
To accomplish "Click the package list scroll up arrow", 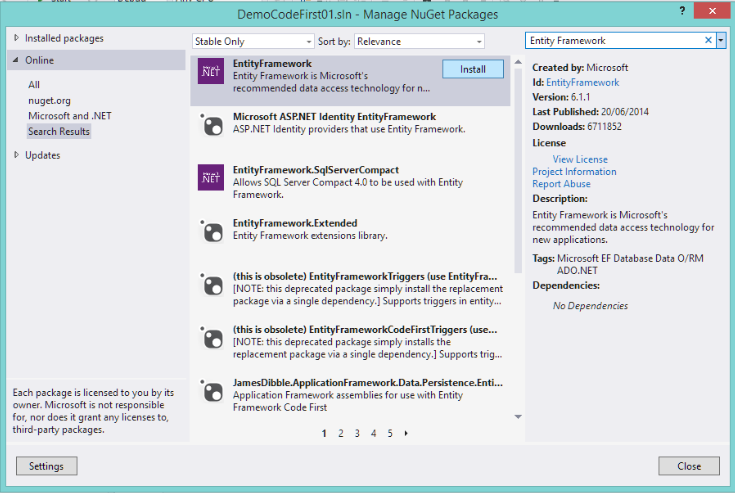I will tap(518, 62).
